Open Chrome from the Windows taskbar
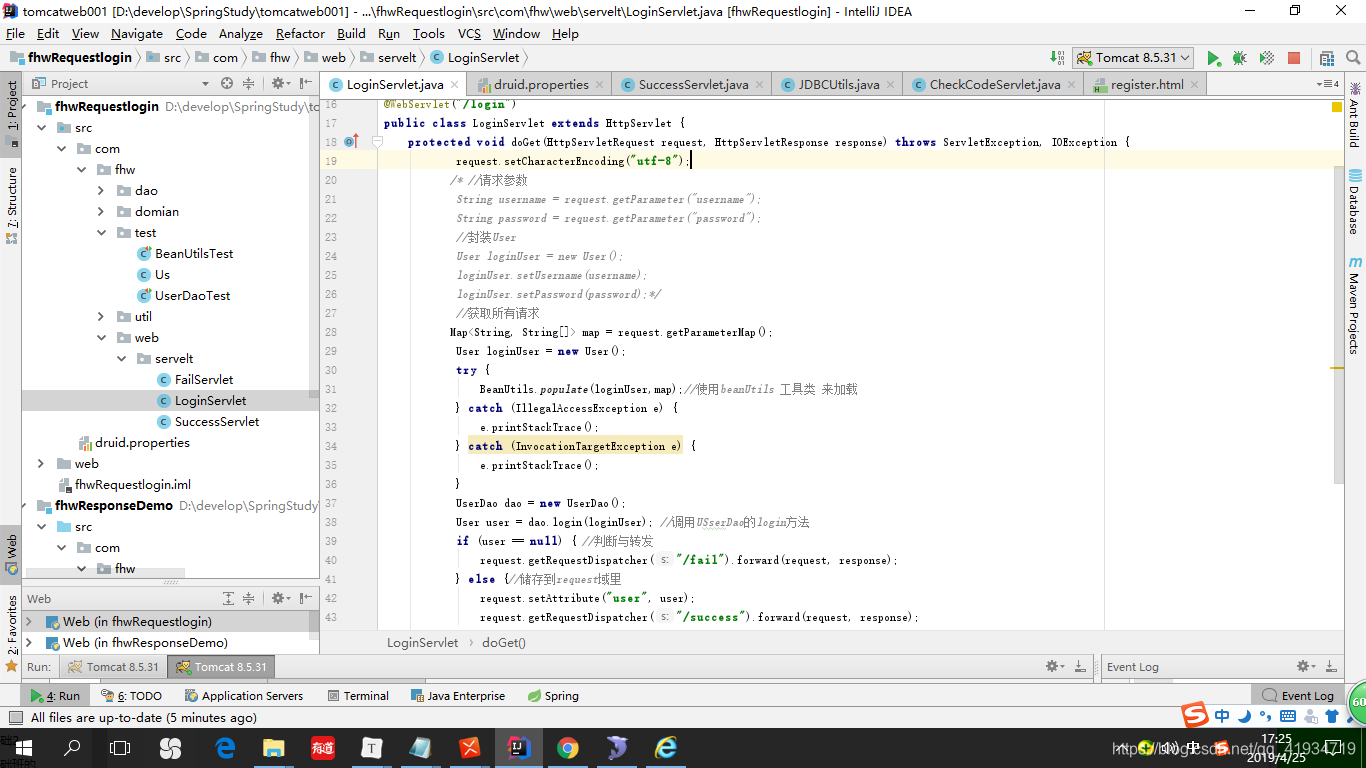Viewport: 1366px width, 768px height. (567, 747)
